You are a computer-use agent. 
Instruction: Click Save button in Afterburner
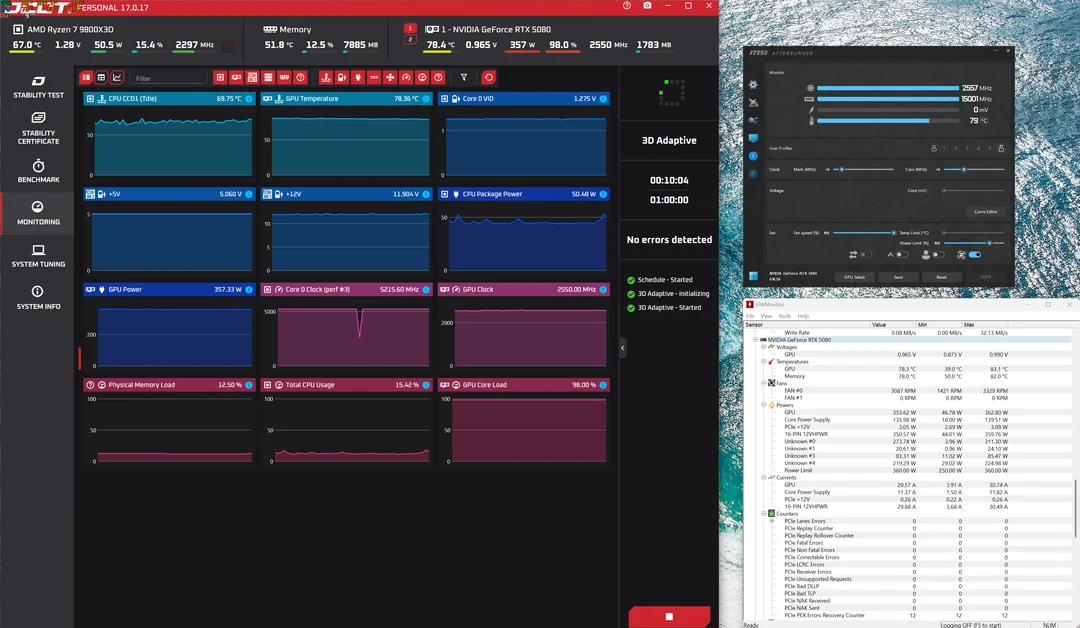coord(898,277)
